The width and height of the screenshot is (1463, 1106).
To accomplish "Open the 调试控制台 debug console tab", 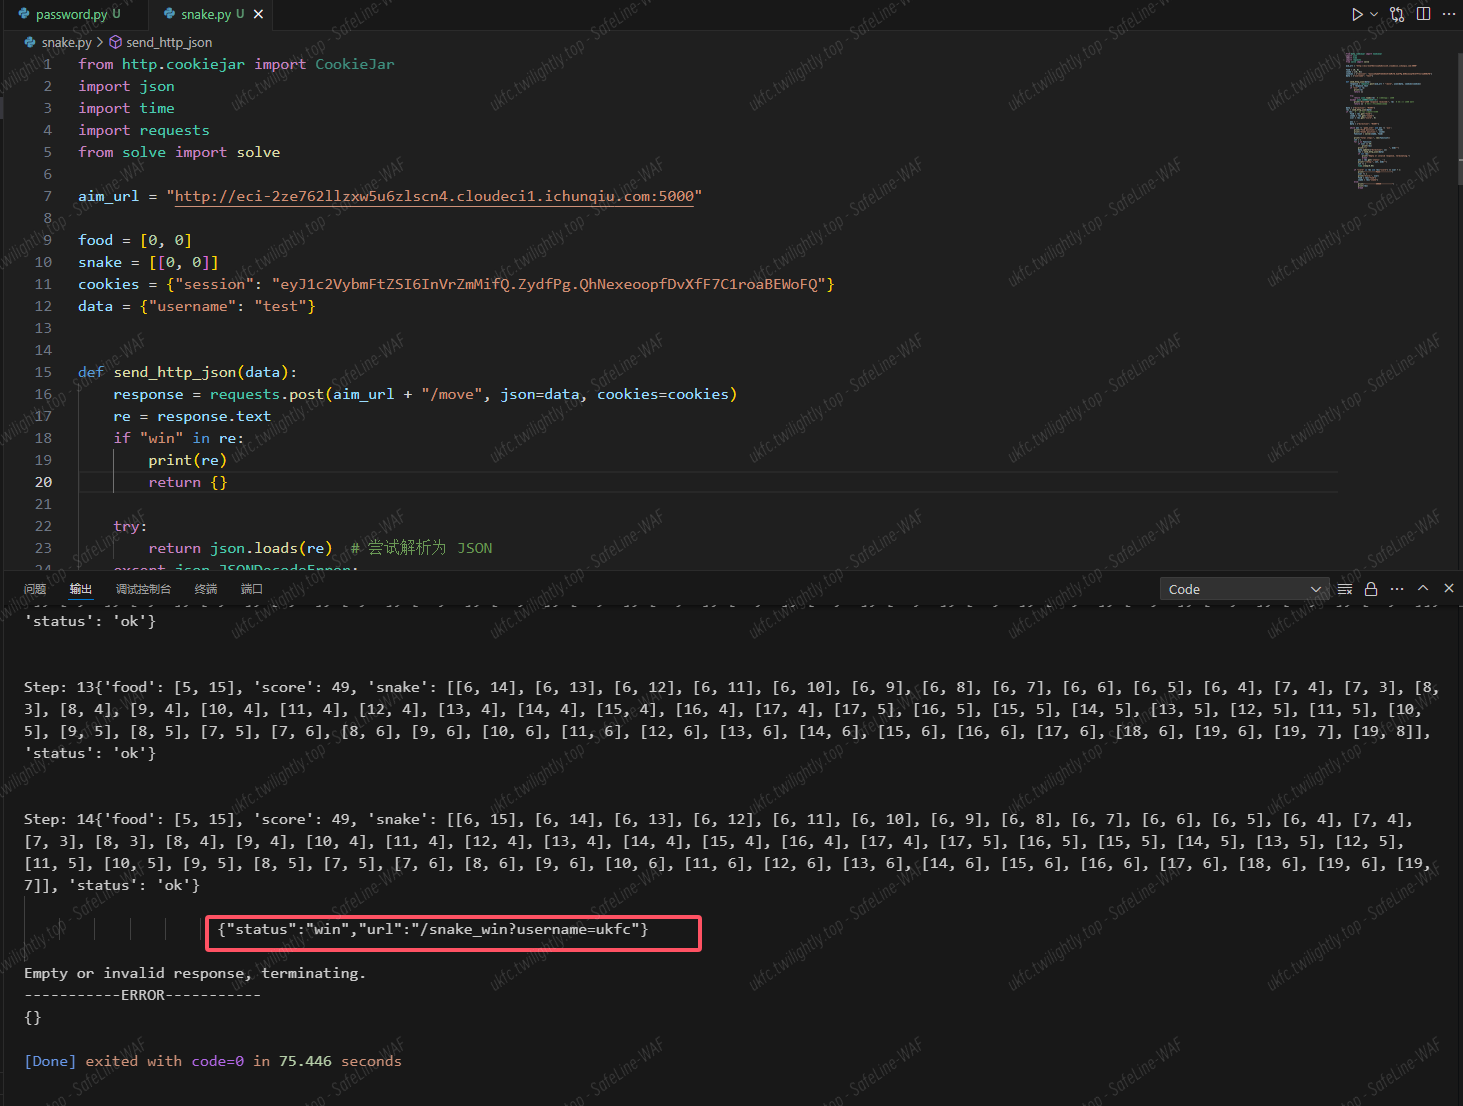I will tap(143, 589).
